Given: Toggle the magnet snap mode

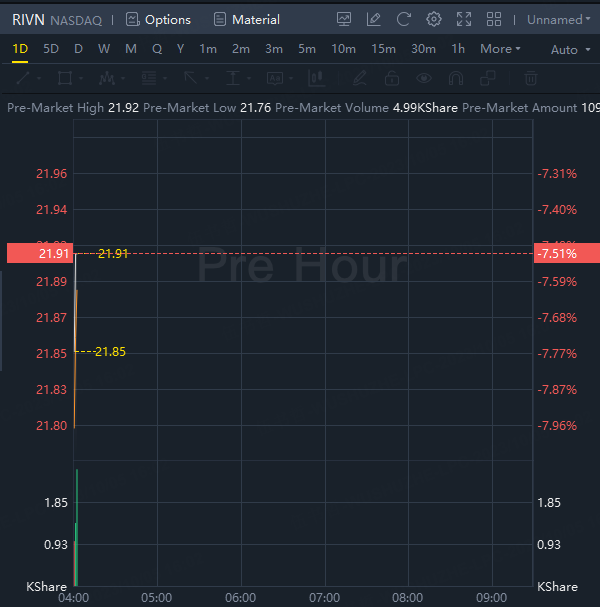Looking at the screenshot, I should point(457,78).
